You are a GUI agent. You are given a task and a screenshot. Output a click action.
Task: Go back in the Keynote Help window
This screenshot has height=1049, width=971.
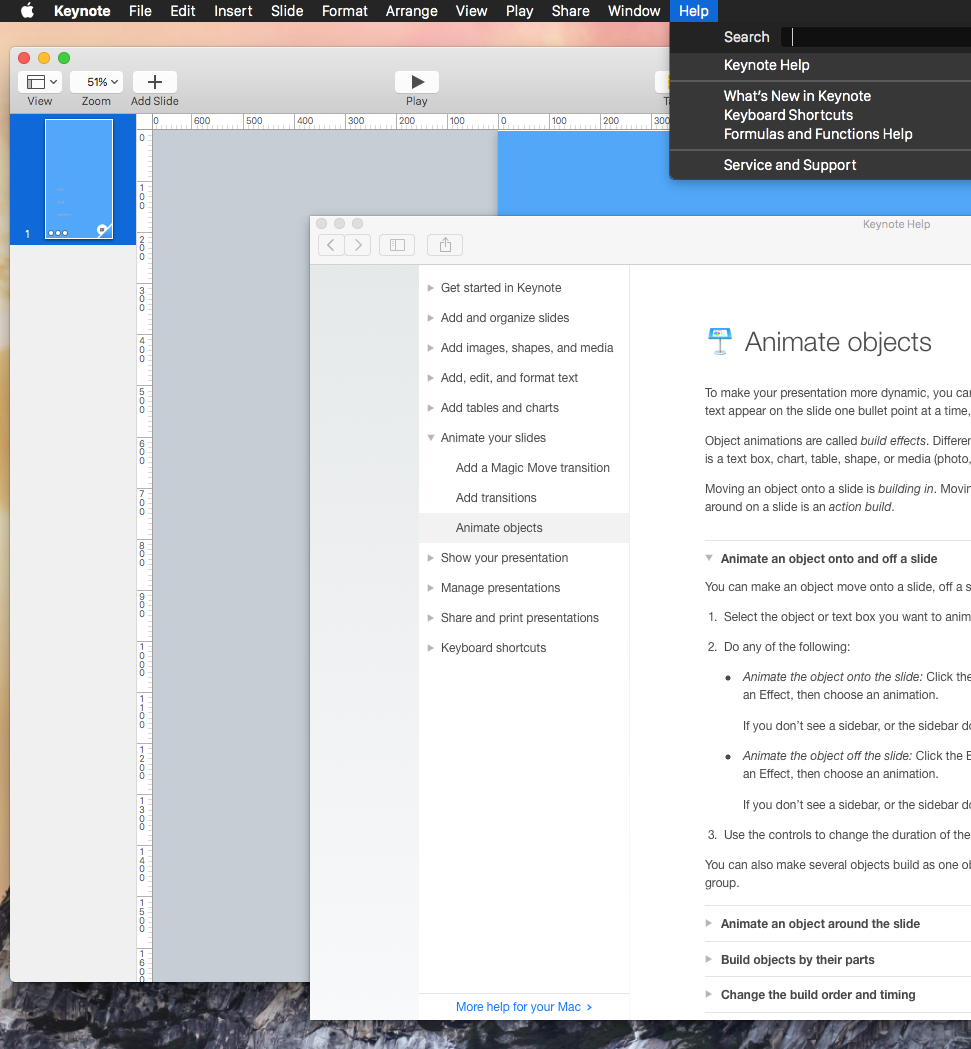(331, 245)
